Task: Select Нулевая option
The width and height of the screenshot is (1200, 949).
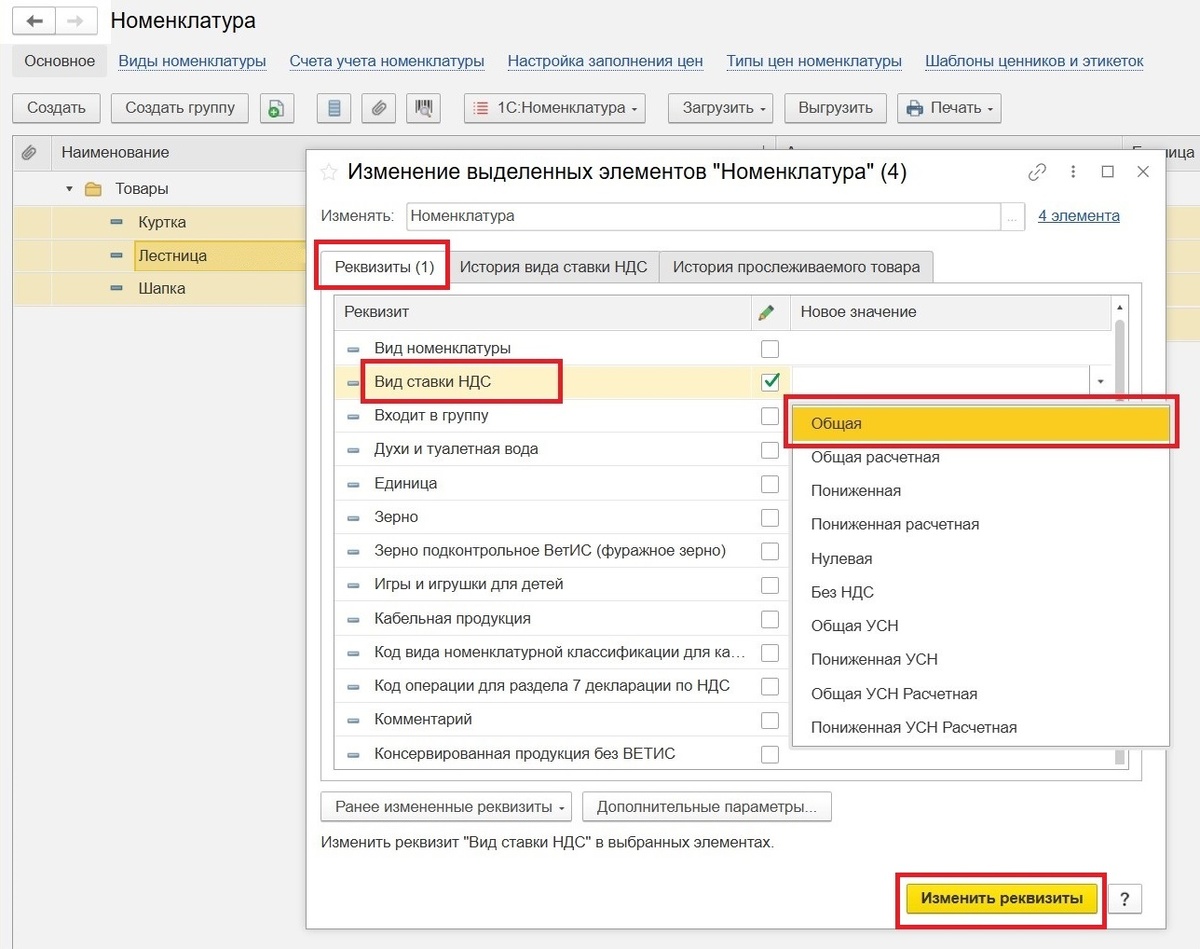Action: click(980, 559)
